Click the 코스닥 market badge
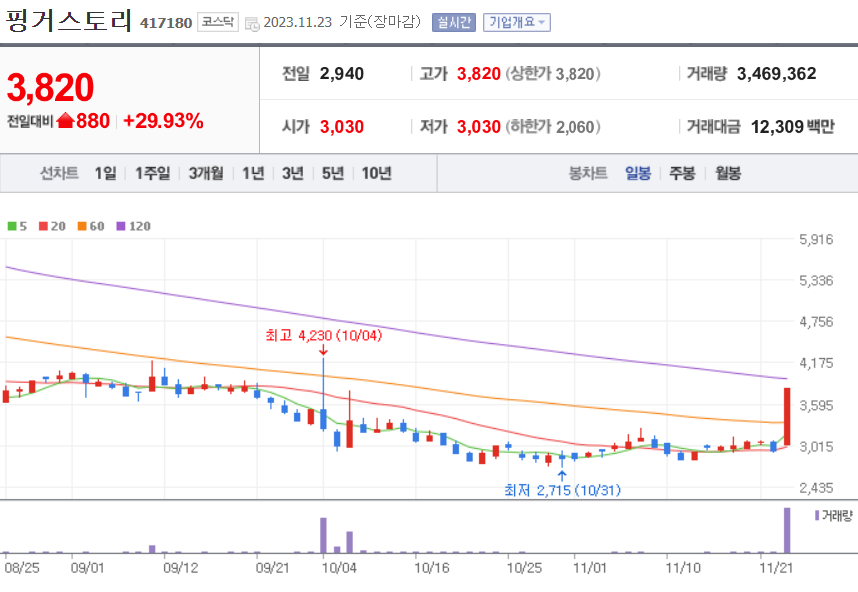Screen dimensions: 858x592 point(218,22)
